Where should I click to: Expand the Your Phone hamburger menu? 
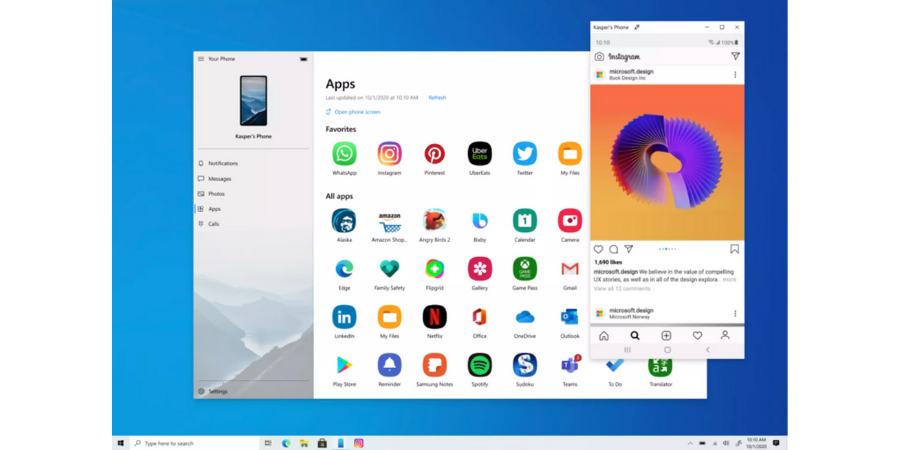click(x=201, y=59)
